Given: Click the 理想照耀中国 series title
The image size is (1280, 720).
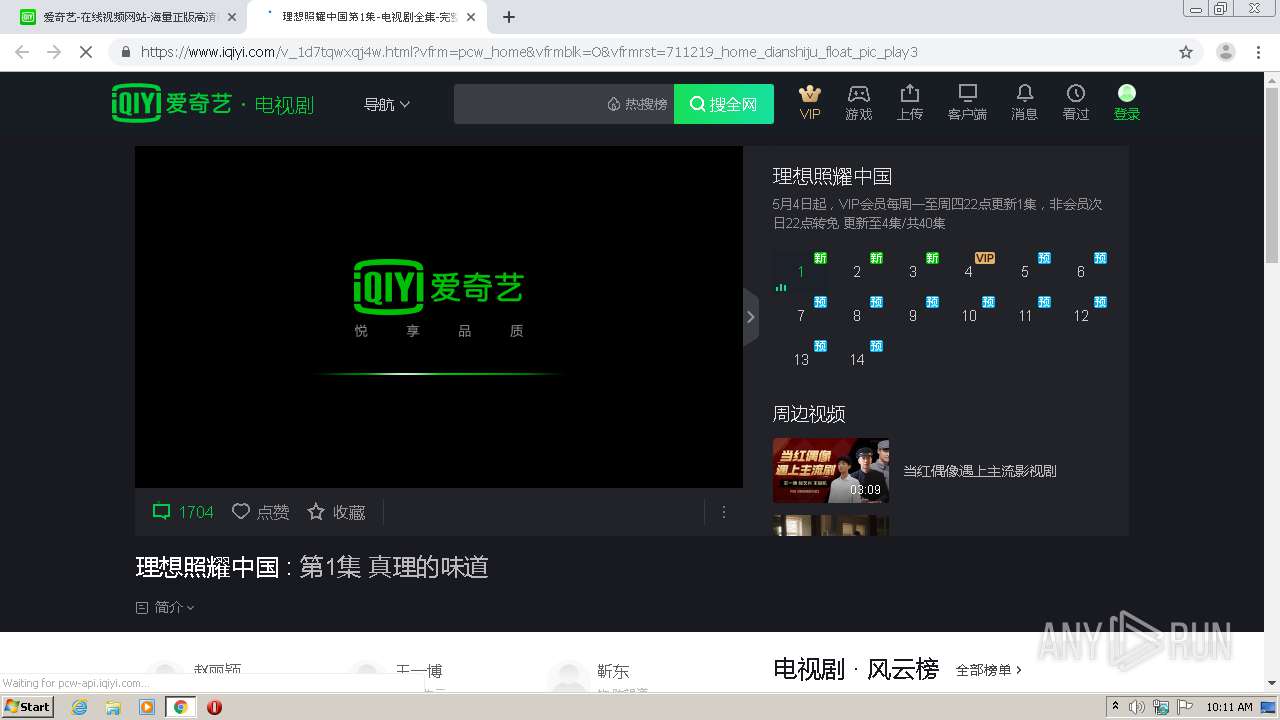Looking at the screenshot, I should tap(832, 176).
